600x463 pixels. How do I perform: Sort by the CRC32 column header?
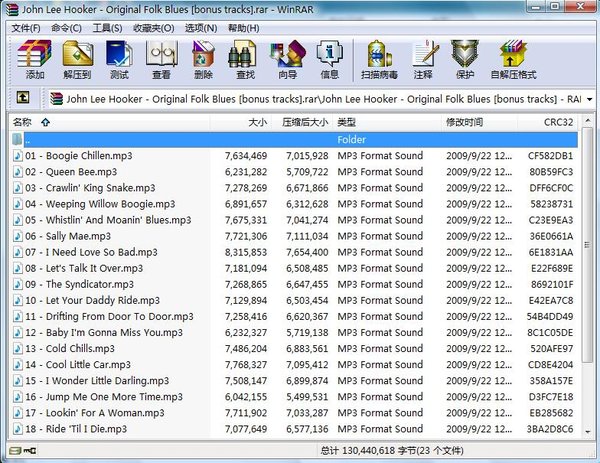(548, 122)
